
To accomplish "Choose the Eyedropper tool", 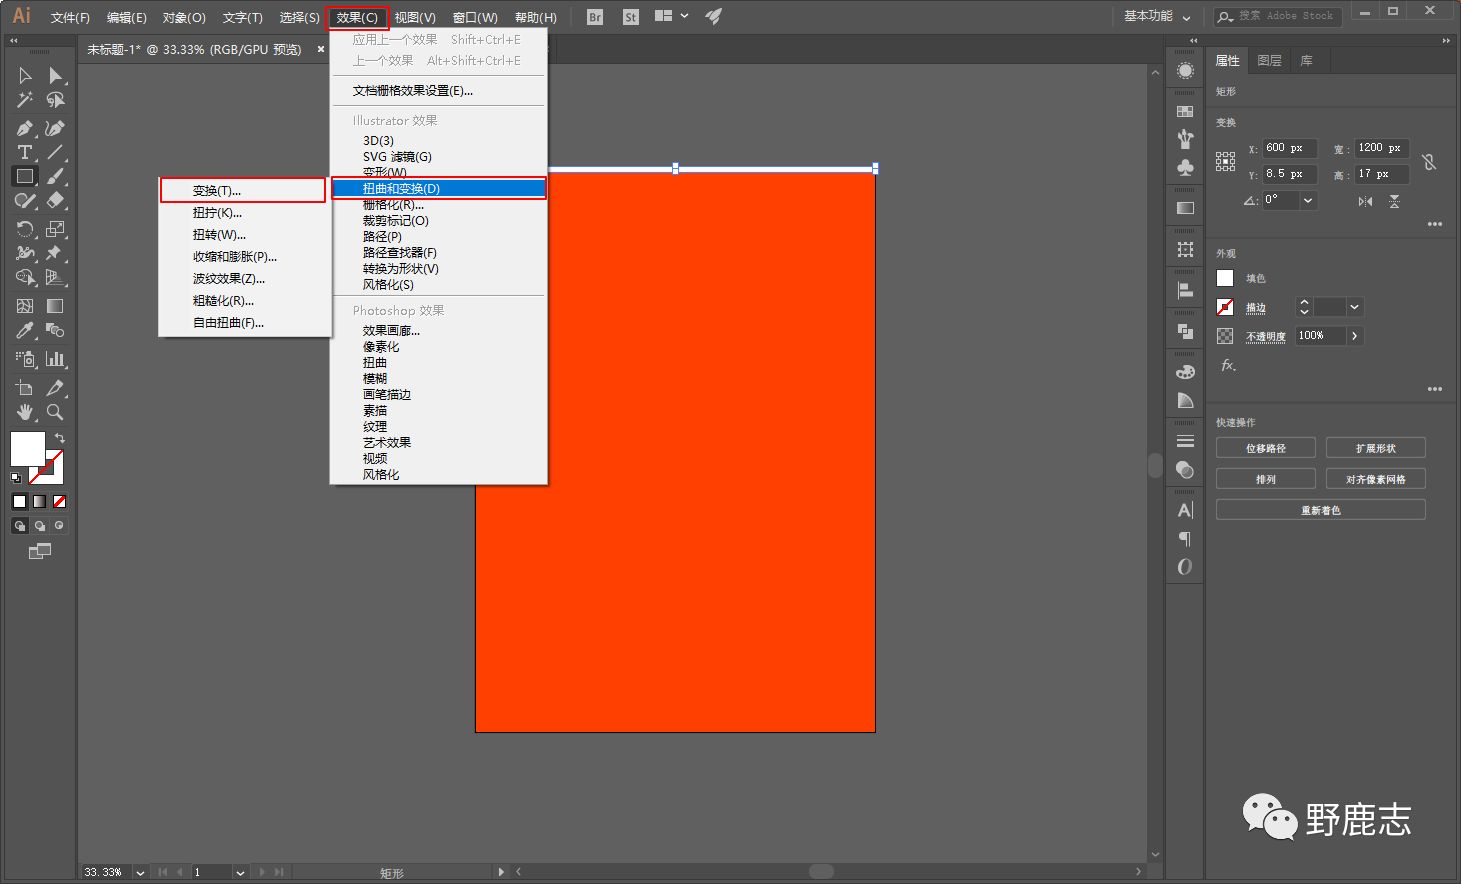I will (x=24, y=331).
